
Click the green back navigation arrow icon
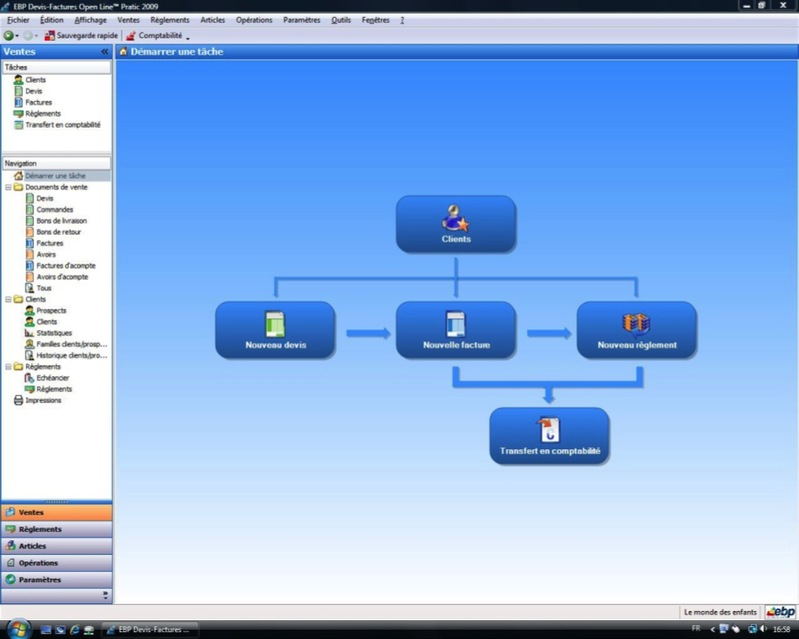pyautogui.click(x=8, y=35)
